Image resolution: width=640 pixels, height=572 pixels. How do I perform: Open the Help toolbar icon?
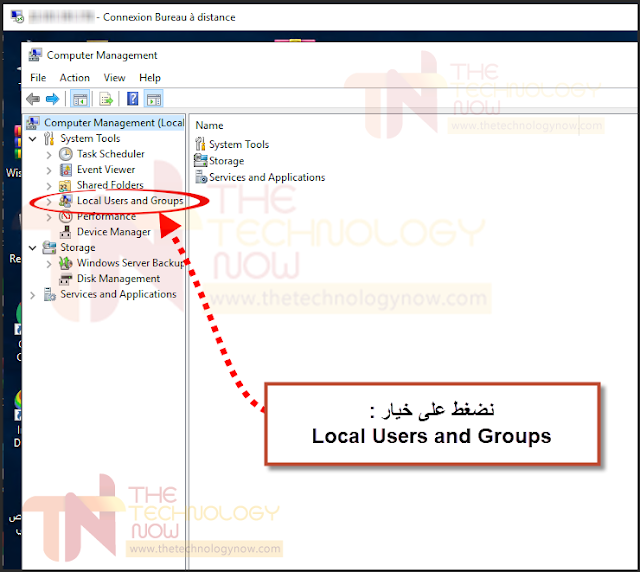tap(133, 99)
